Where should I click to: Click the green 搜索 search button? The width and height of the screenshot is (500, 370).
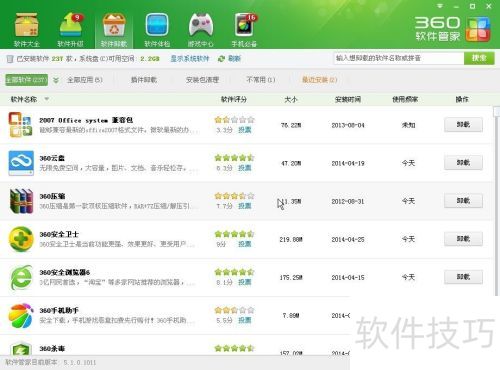479,58
